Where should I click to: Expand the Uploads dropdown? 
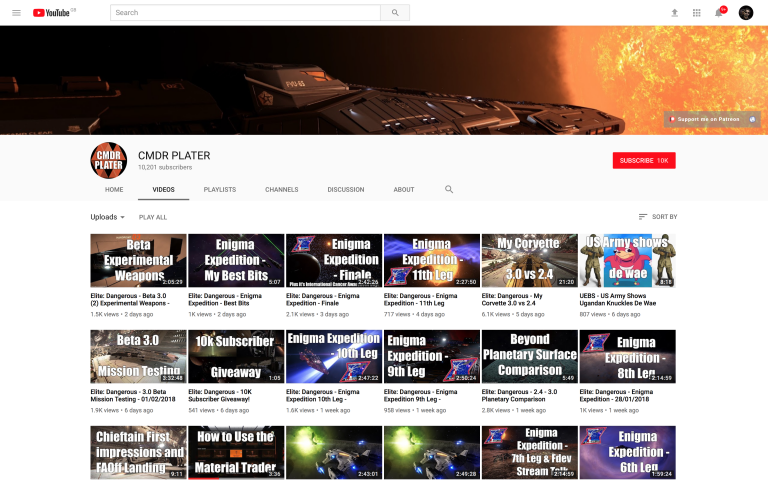tap(108, 217)
